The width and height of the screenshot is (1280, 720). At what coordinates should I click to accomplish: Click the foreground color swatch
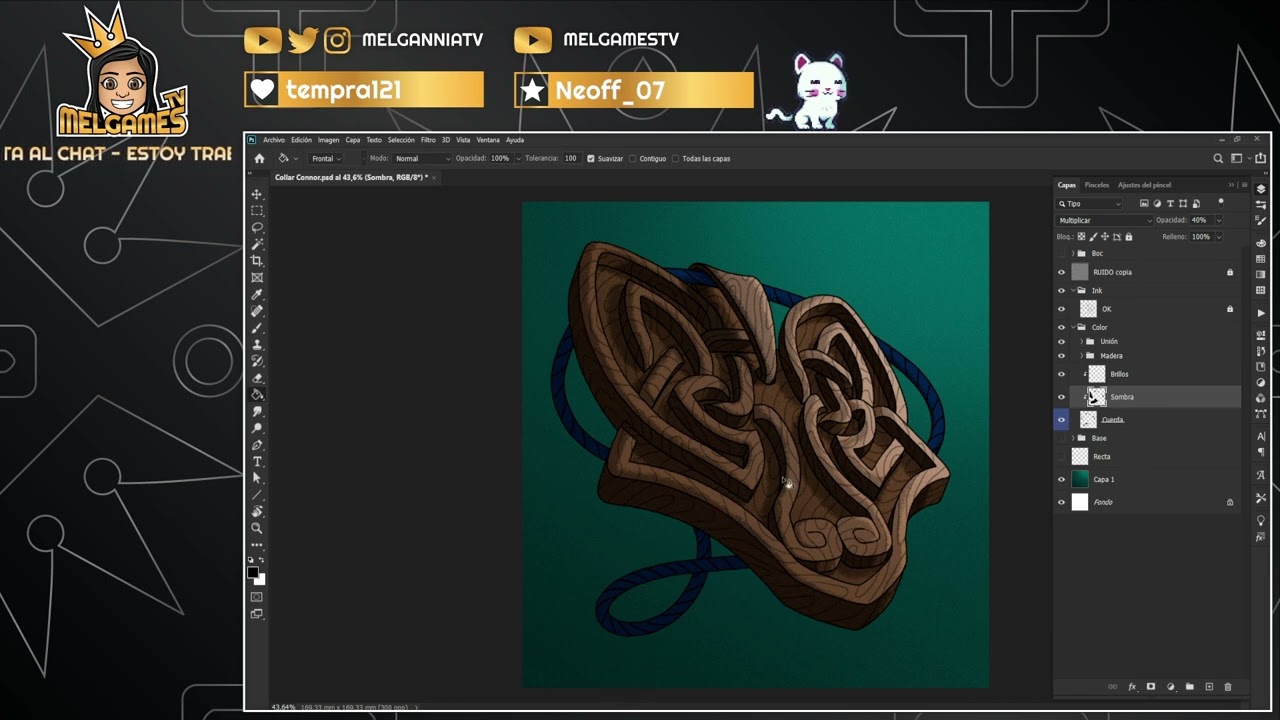pos(254,573)
